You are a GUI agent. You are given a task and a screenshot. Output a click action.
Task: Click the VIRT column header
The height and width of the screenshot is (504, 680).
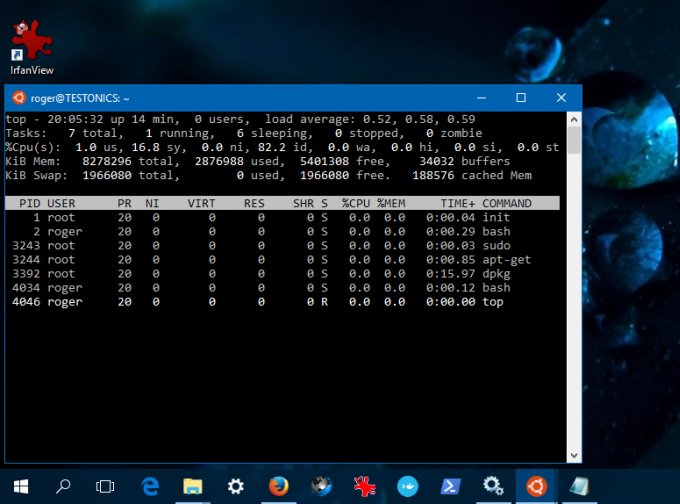(201, 203)
